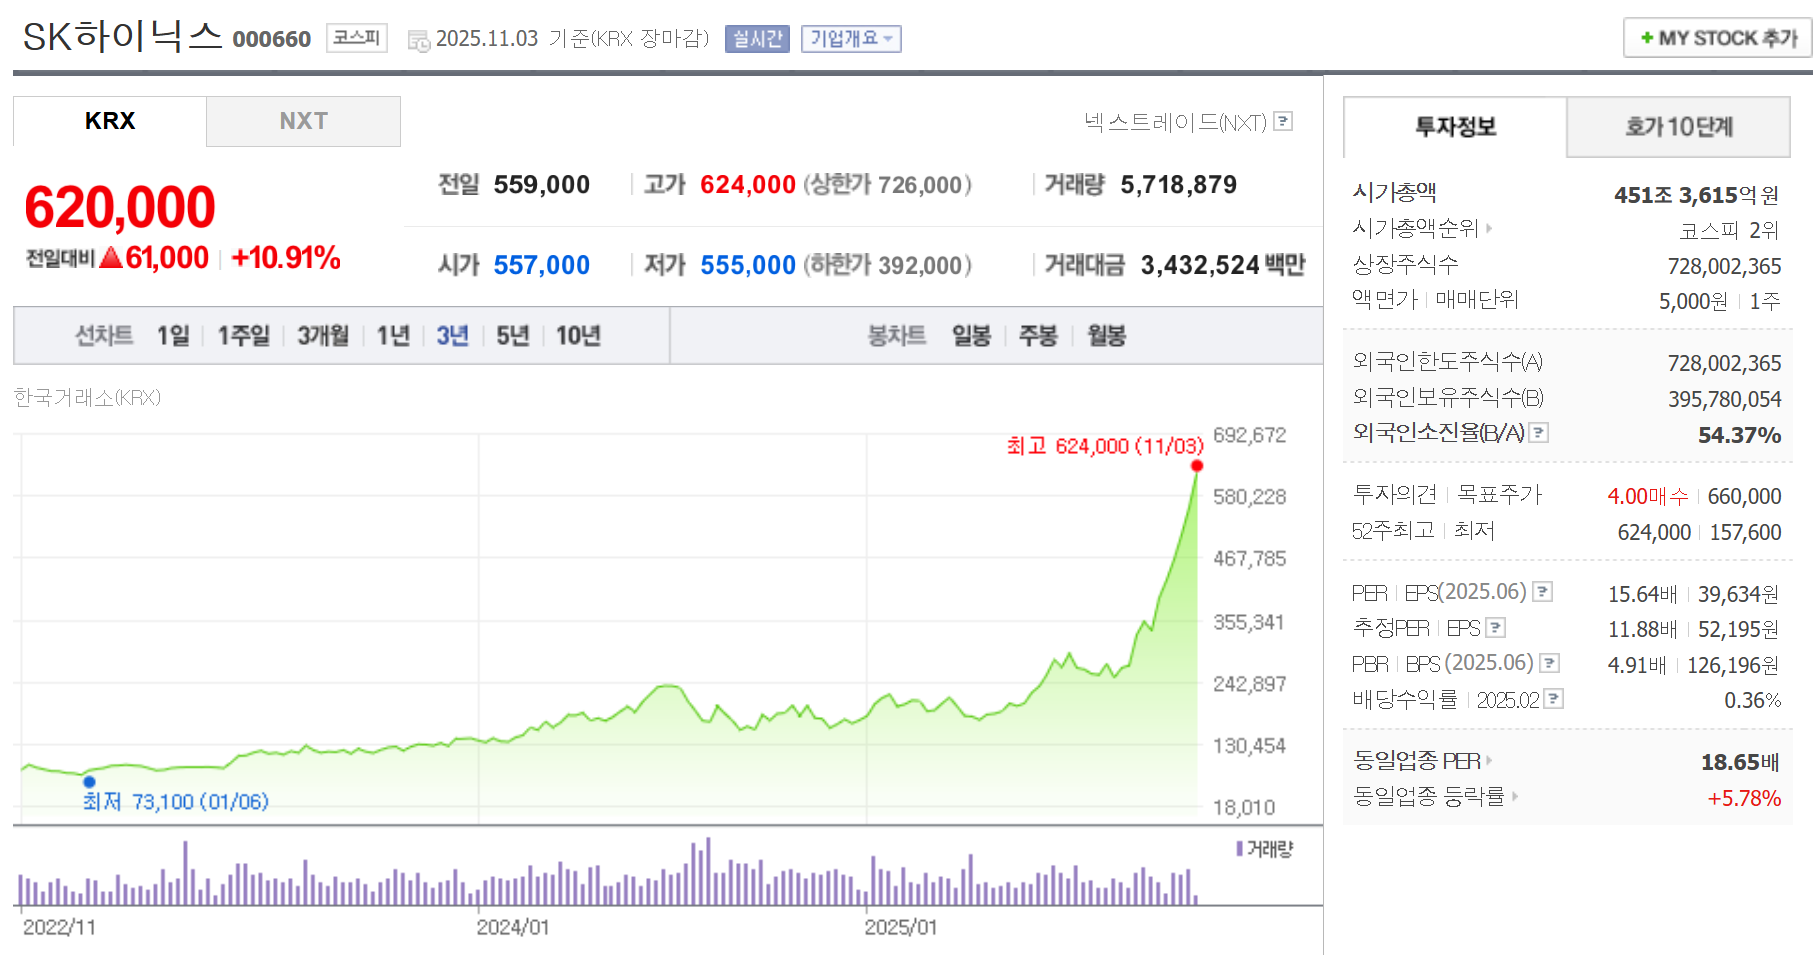Click the stock code 000660

tap(272, 39)
